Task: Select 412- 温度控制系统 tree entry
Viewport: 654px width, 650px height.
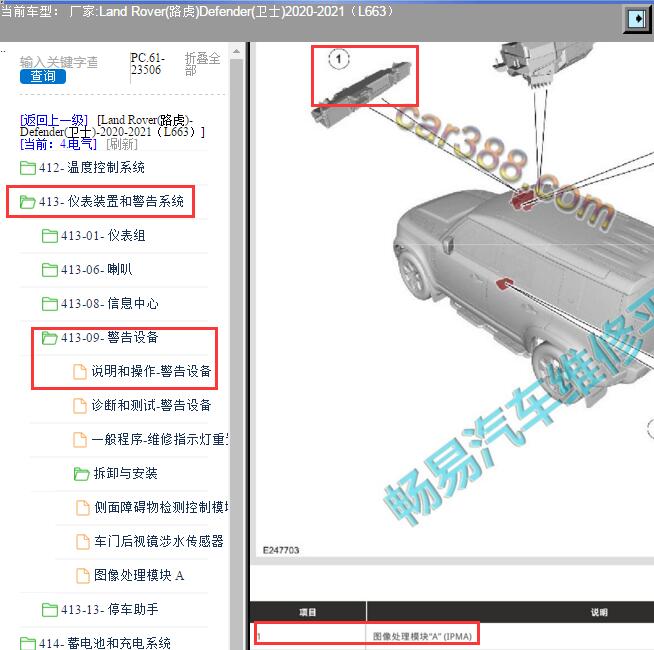Action: [x=92, y=168]
